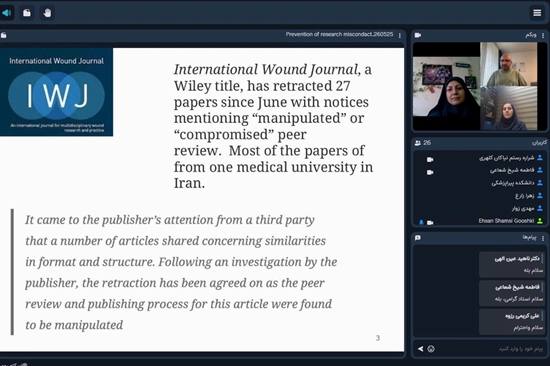Open chat message reading سلام استاد گرامی، بله
550x366 pixels.
click(x=512, y=293)
